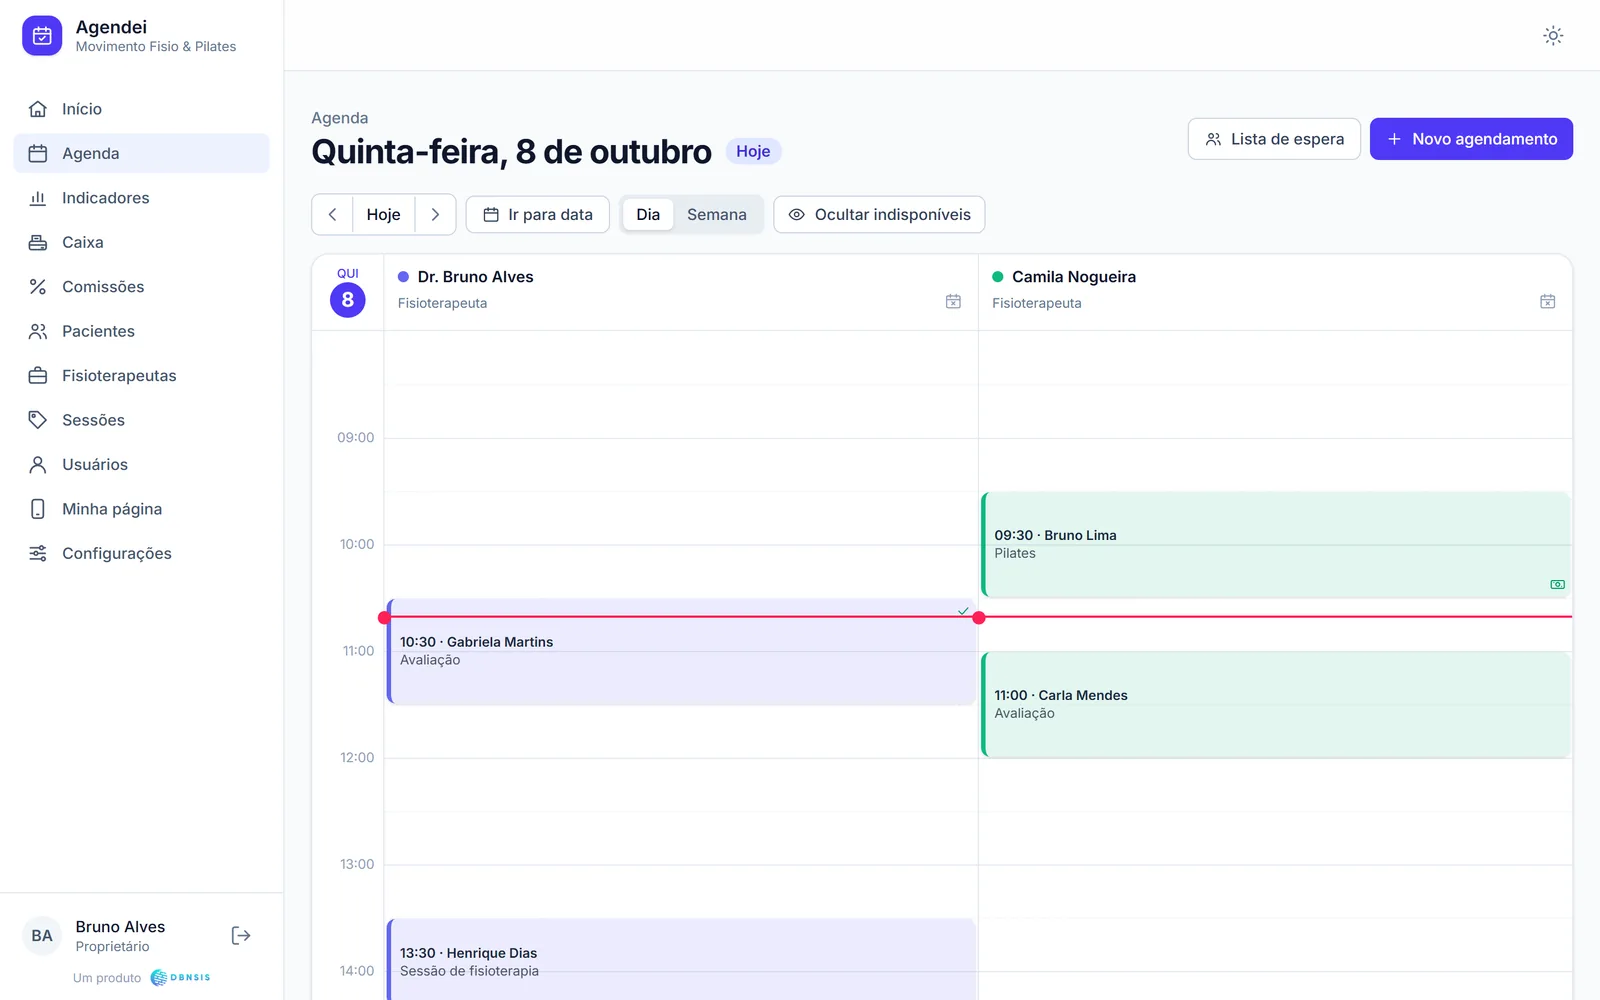Switch to Semana view
Viewport: 1600px width, 1000px height.
coord(717,215)
